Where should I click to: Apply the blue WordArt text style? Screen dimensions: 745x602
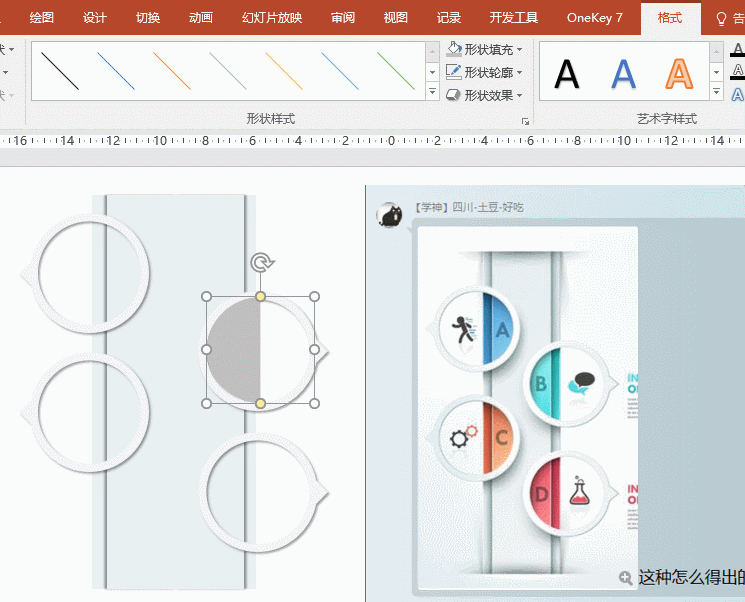[623, 73]
